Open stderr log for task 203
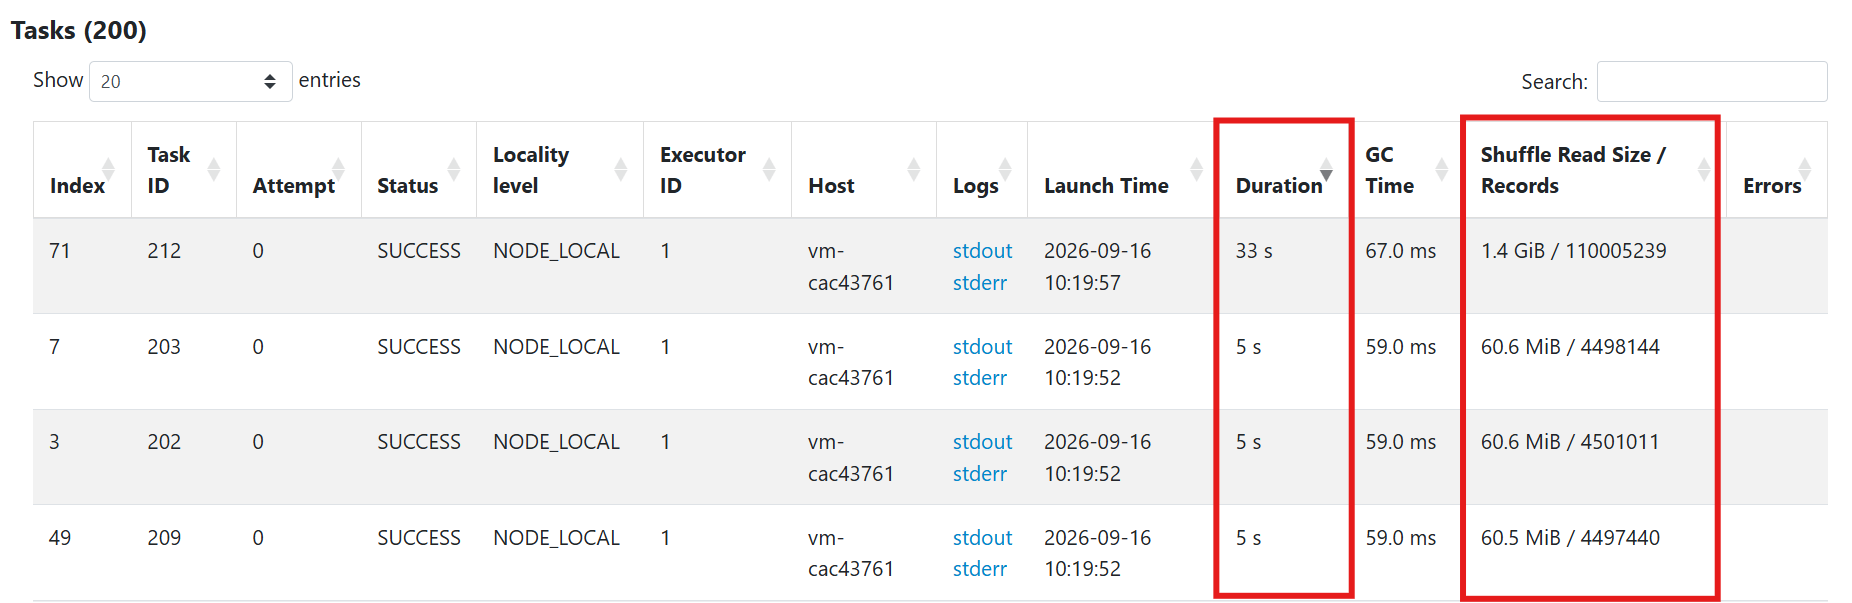 [980, 378]
